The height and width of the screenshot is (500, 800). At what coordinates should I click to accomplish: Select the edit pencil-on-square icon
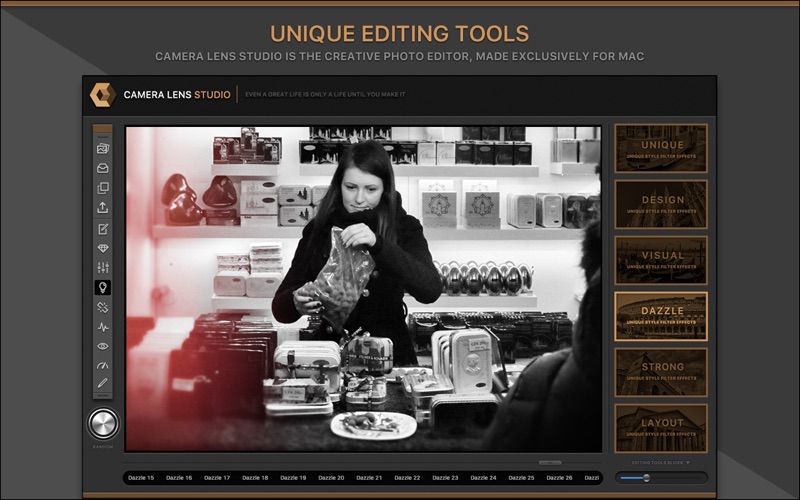103,229
